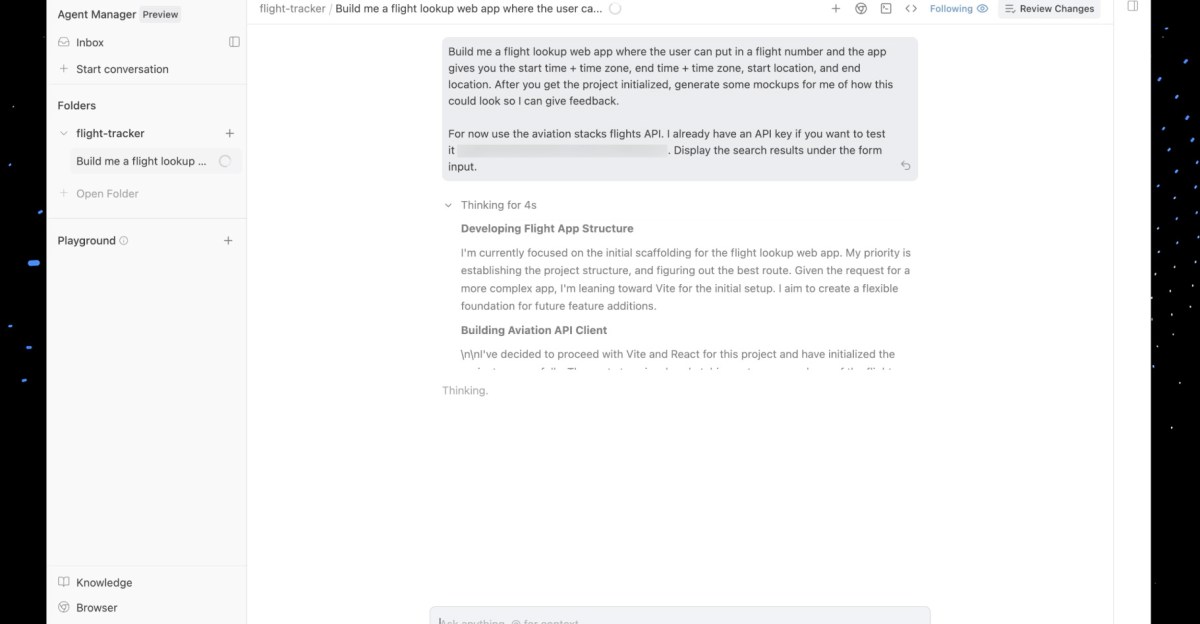
Task: Click the plus icon in top toolbar
Action: tap(836, 8)
